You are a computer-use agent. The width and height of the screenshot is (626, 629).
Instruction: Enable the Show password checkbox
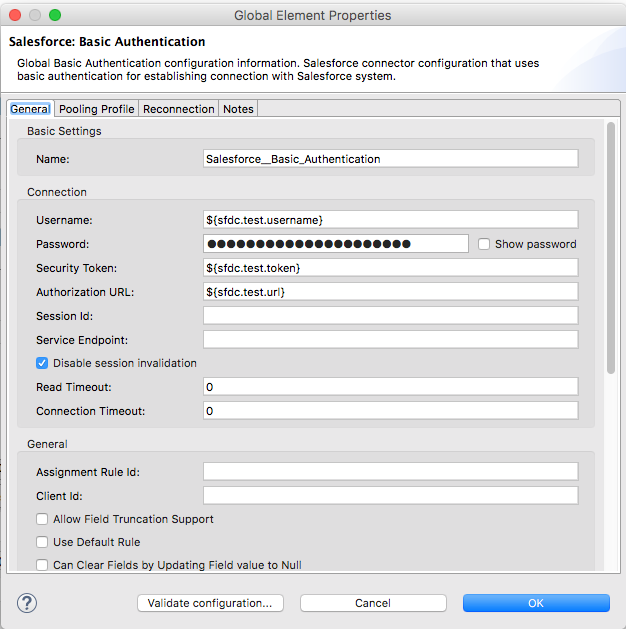[x=484, y=244]
